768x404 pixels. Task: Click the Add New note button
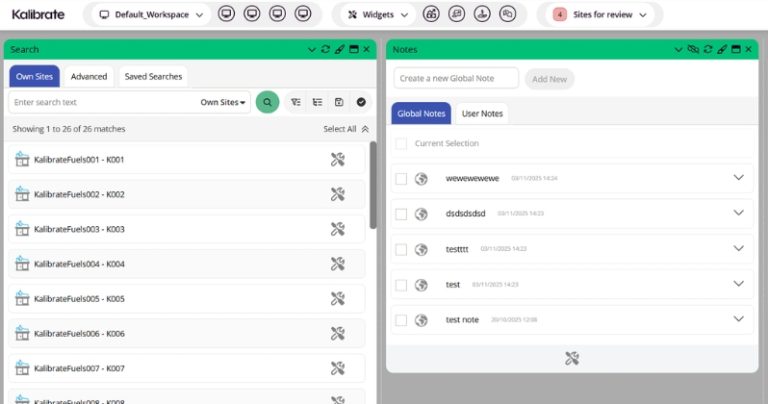click(549, 78)
